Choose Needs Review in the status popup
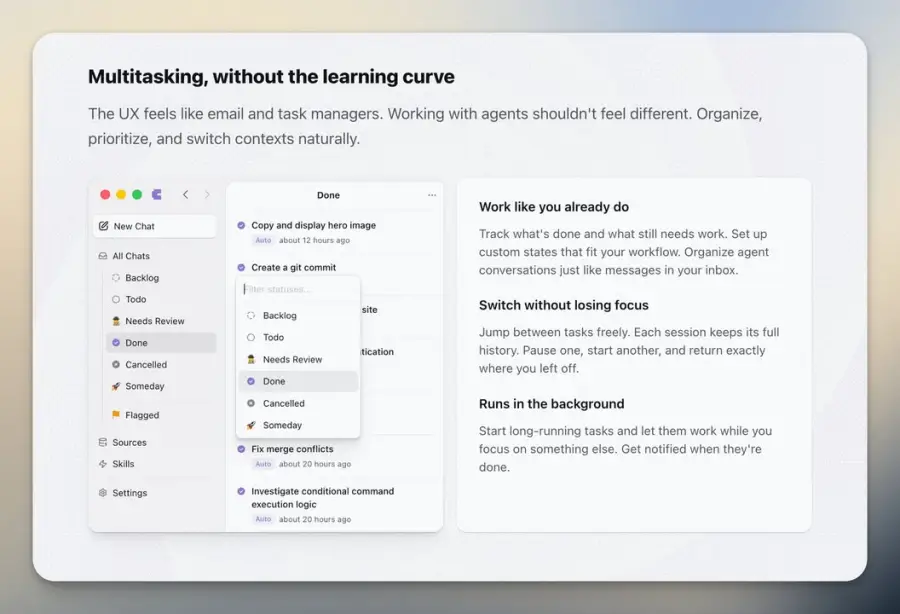This screenshot has height=614, width=900. 298,359
